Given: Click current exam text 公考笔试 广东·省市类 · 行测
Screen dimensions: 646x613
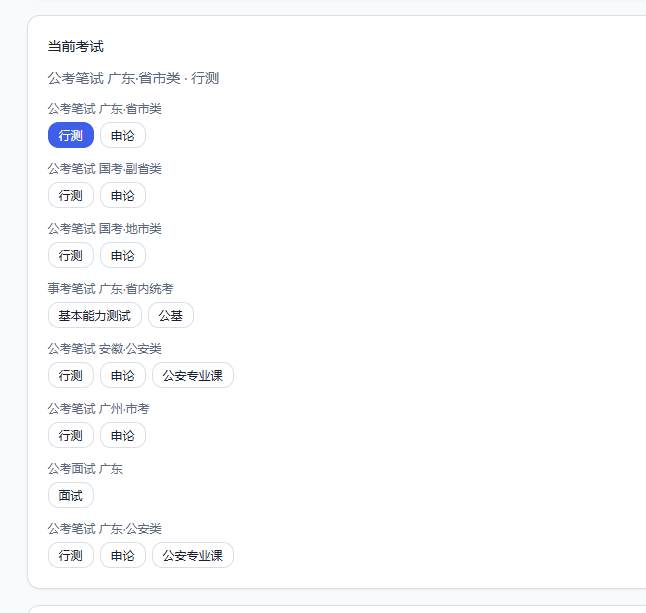Looking at the screenshot, I should coord(133,78).
